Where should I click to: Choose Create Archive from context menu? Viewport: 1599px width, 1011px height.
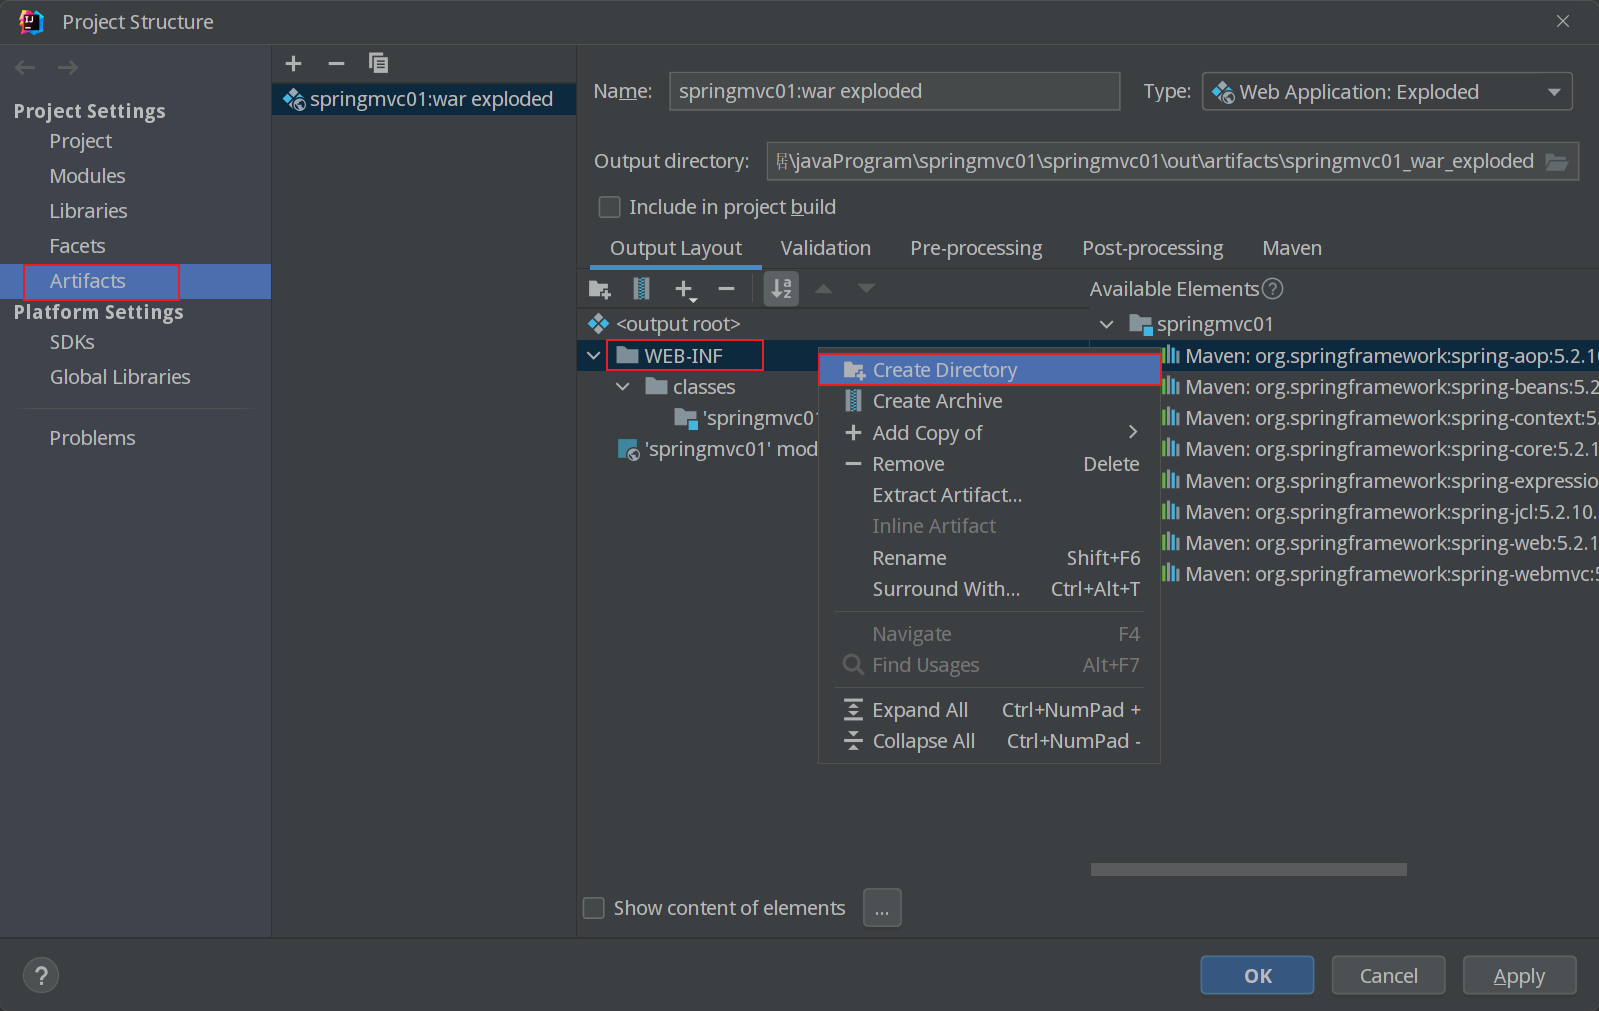pos(989,401)
